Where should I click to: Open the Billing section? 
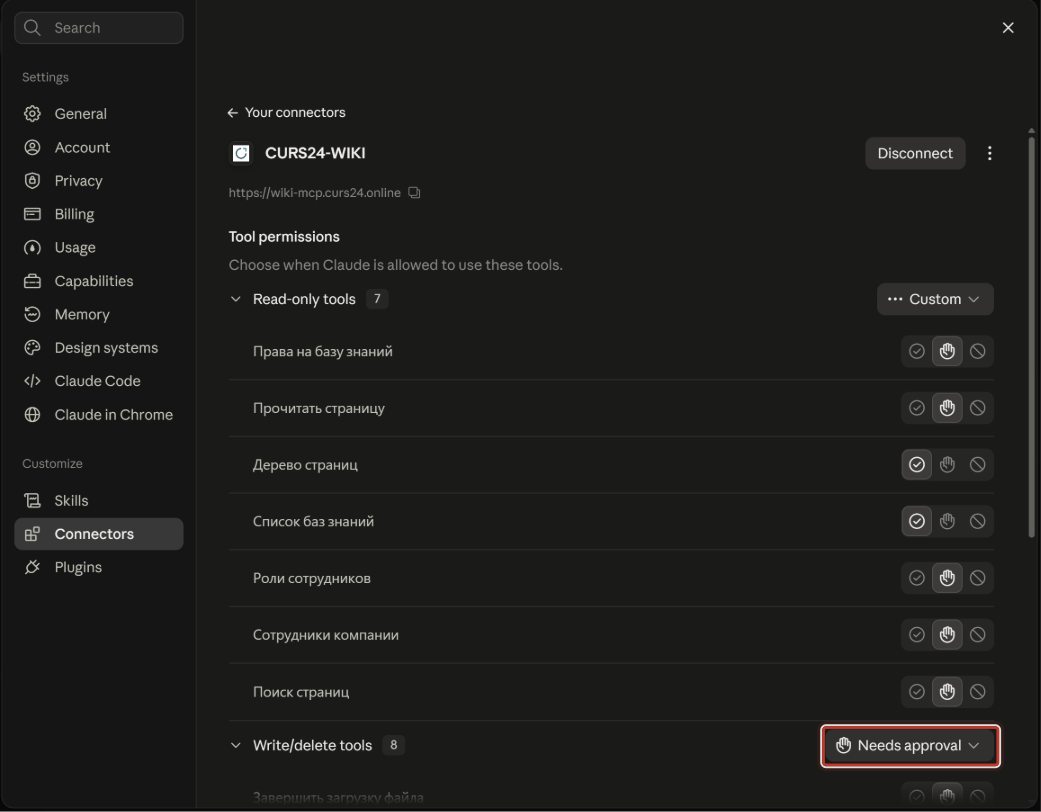[x=98, y=214]
